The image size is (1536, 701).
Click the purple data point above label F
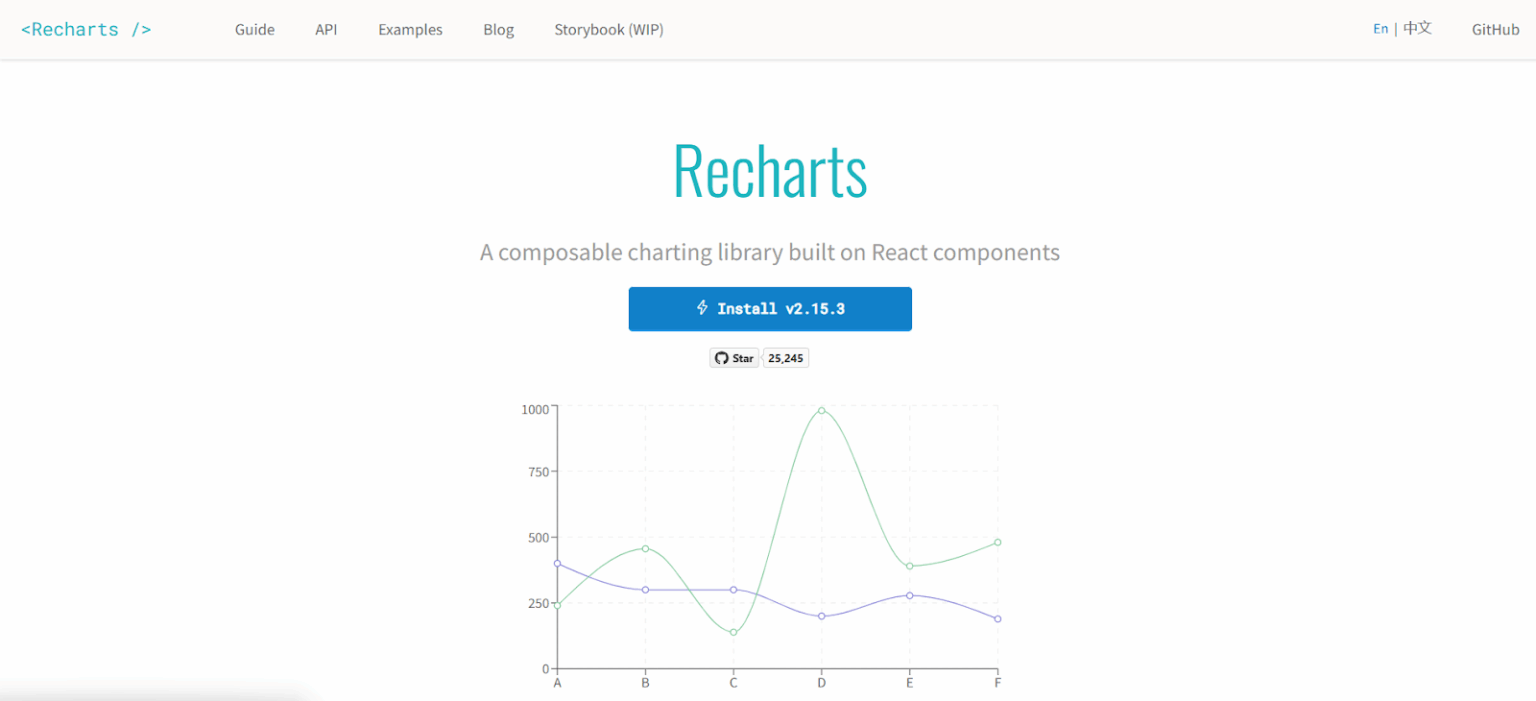click(x=996, y=618)
